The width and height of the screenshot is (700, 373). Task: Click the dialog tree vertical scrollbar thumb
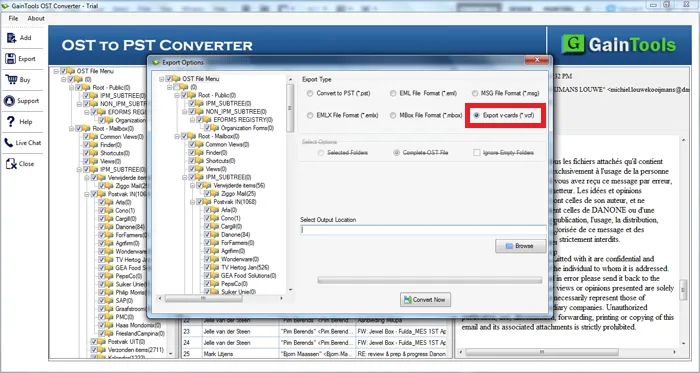pos(290,108)
